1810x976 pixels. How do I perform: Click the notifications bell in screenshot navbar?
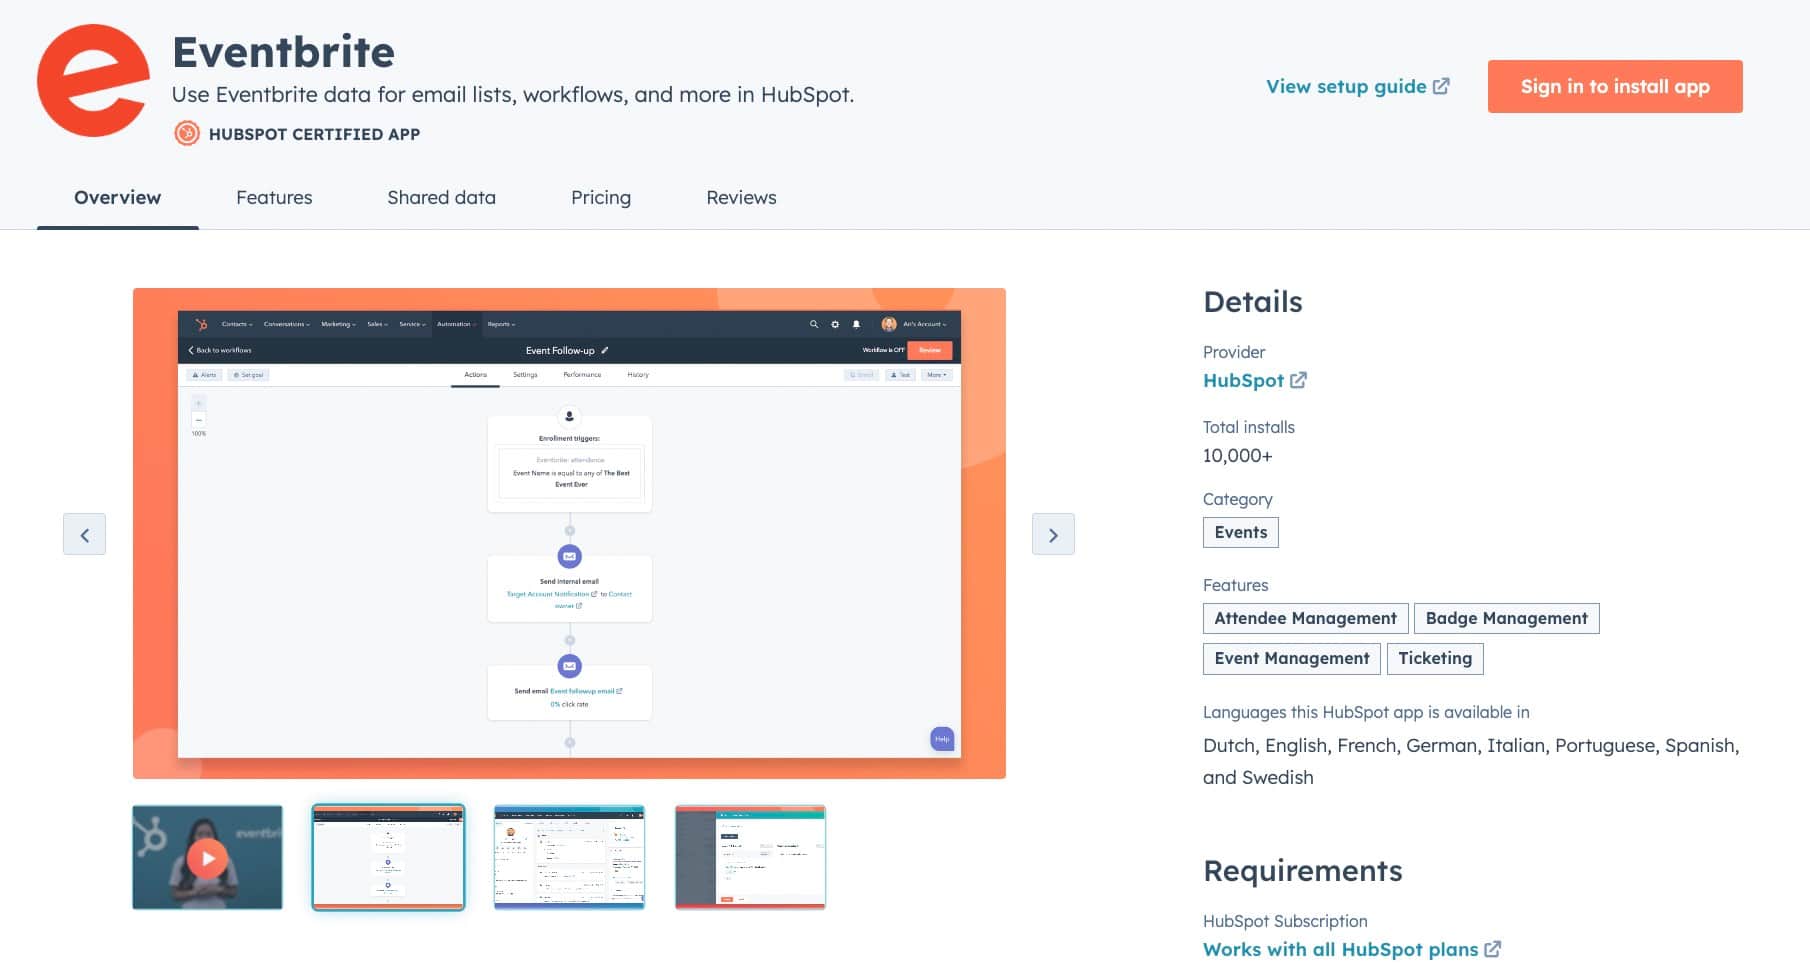[x=856, y=324]
